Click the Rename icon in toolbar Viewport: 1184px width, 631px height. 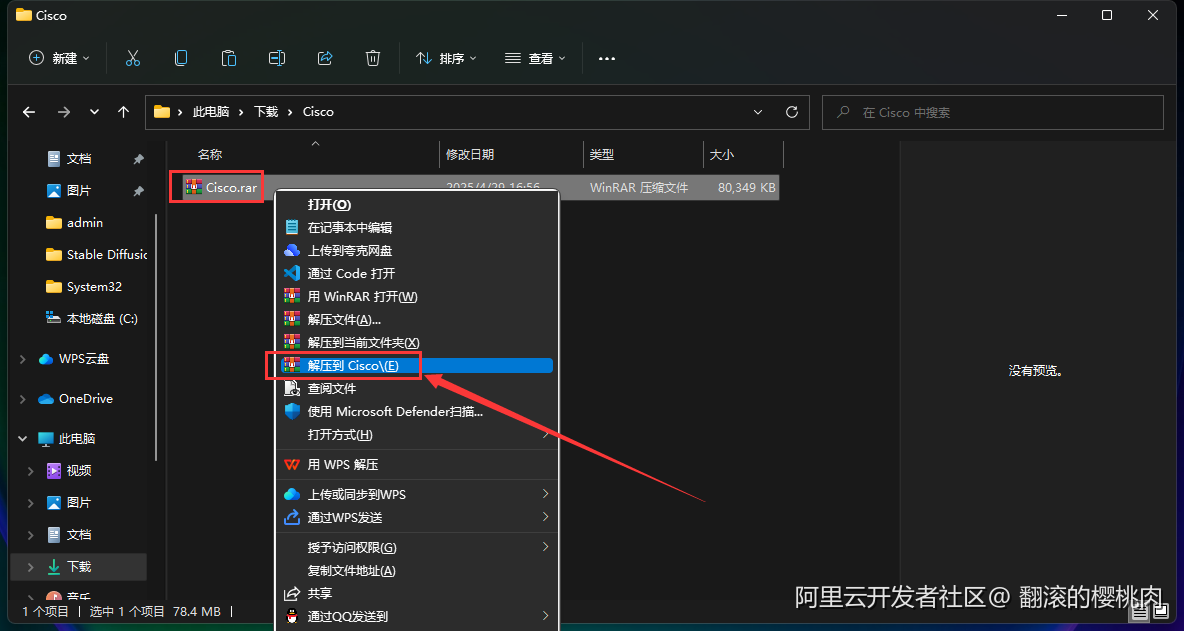coord(276,58)
